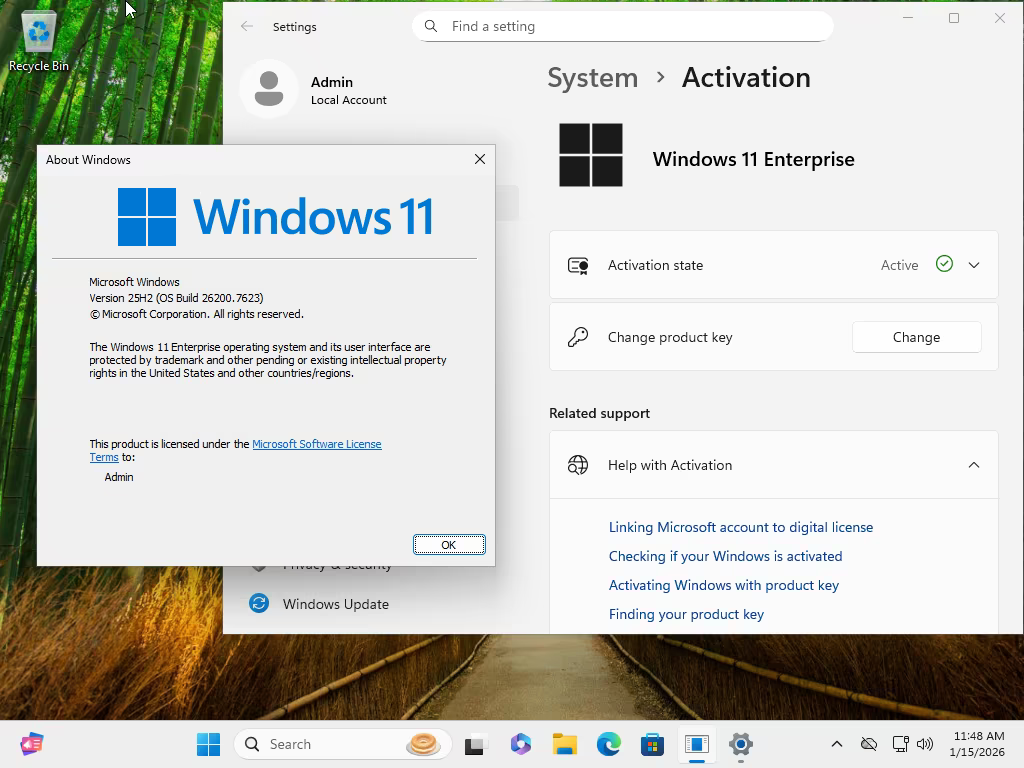This screenshot has height=768, width=1024.
Task: Open Checking if your Windows is activated
Action: [x=726, y=556]
